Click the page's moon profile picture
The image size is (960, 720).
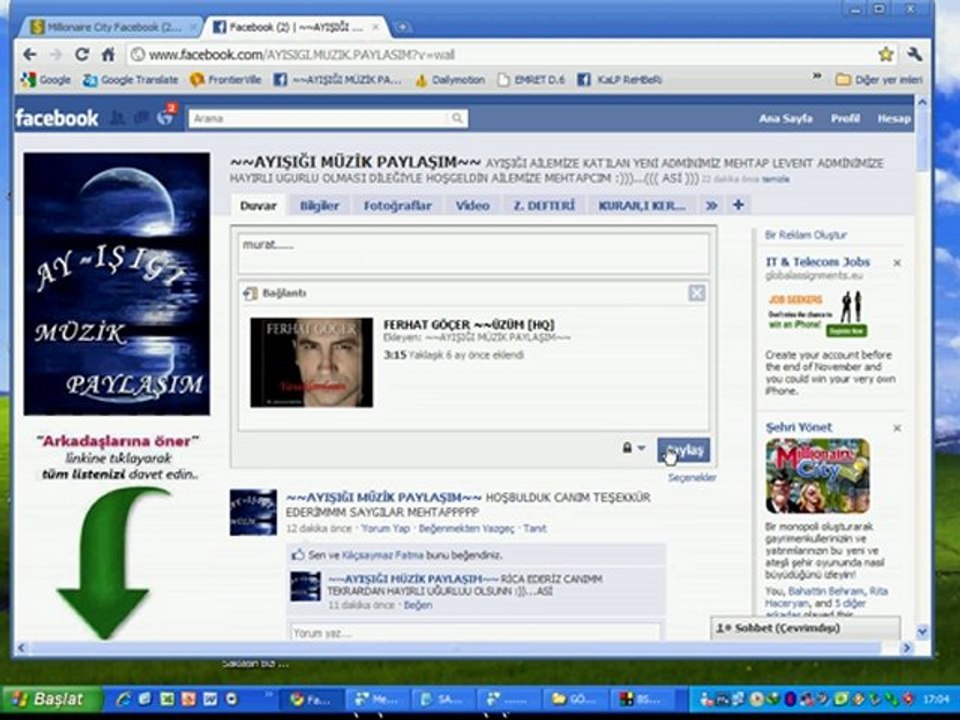pos(117,284)
